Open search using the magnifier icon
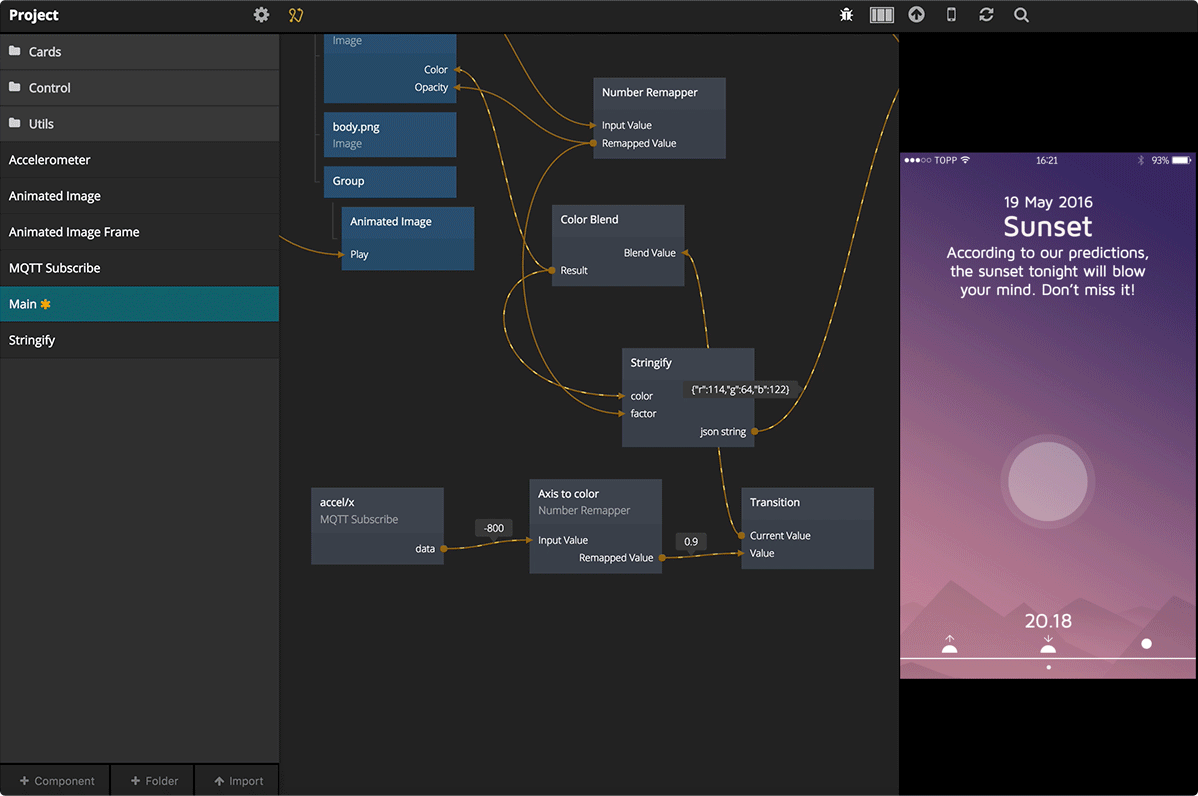1198x796 pixels. (x=1020, y=14)
